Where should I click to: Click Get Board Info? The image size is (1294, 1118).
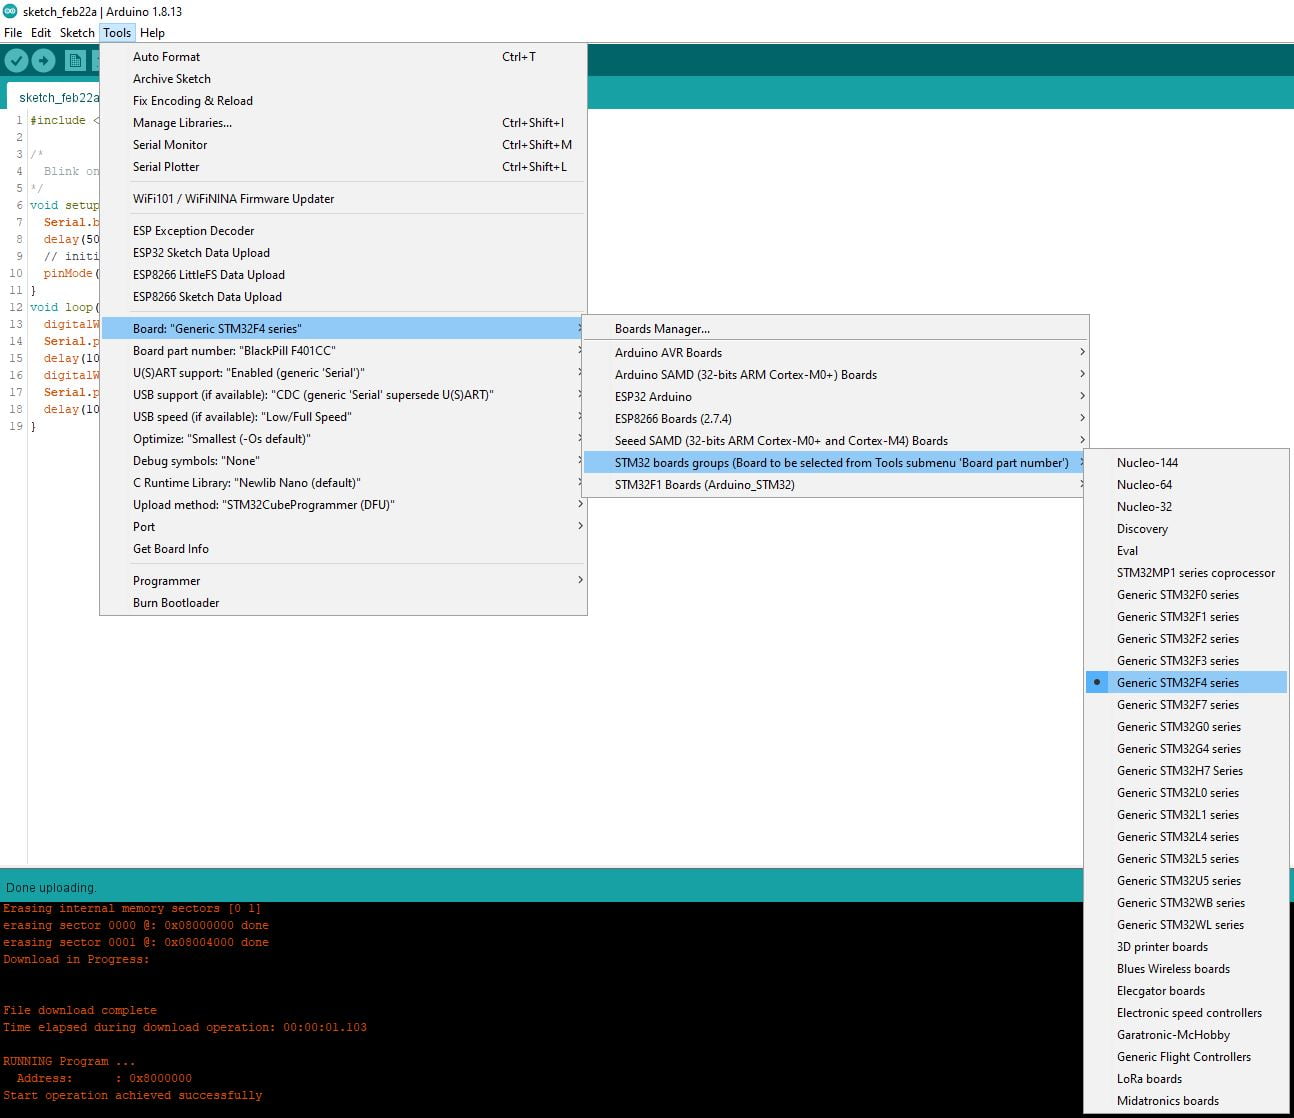(x=171, y=549)
